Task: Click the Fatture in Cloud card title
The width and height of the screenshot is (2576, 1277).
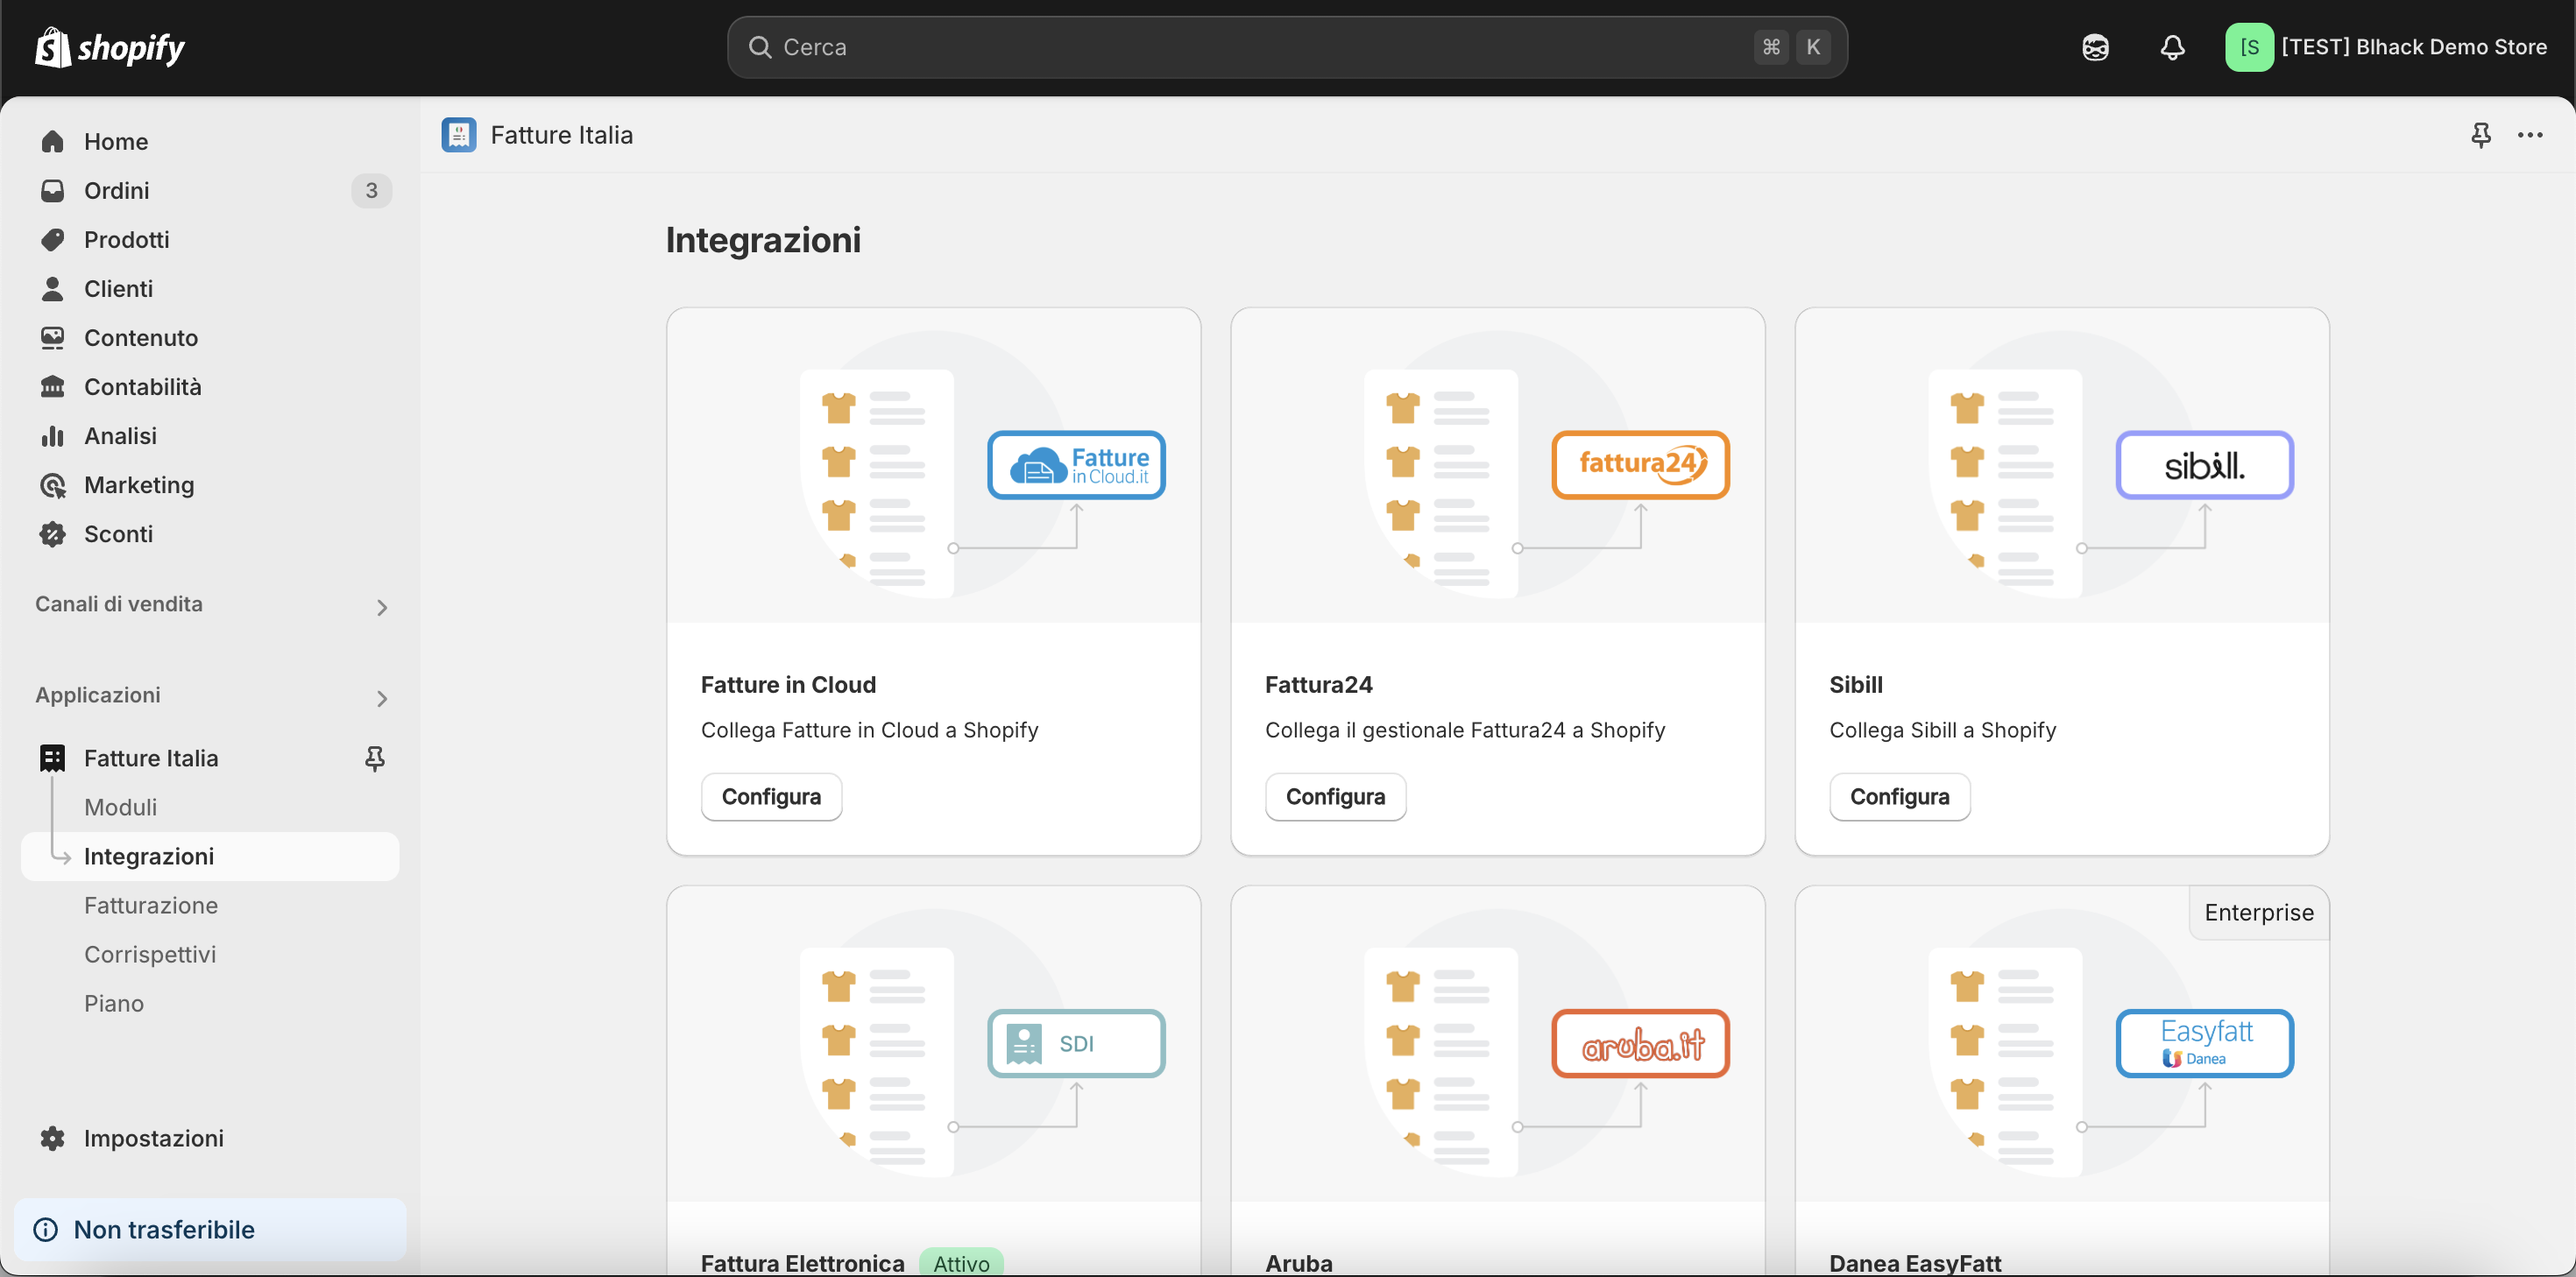Action: pos(788,685)
